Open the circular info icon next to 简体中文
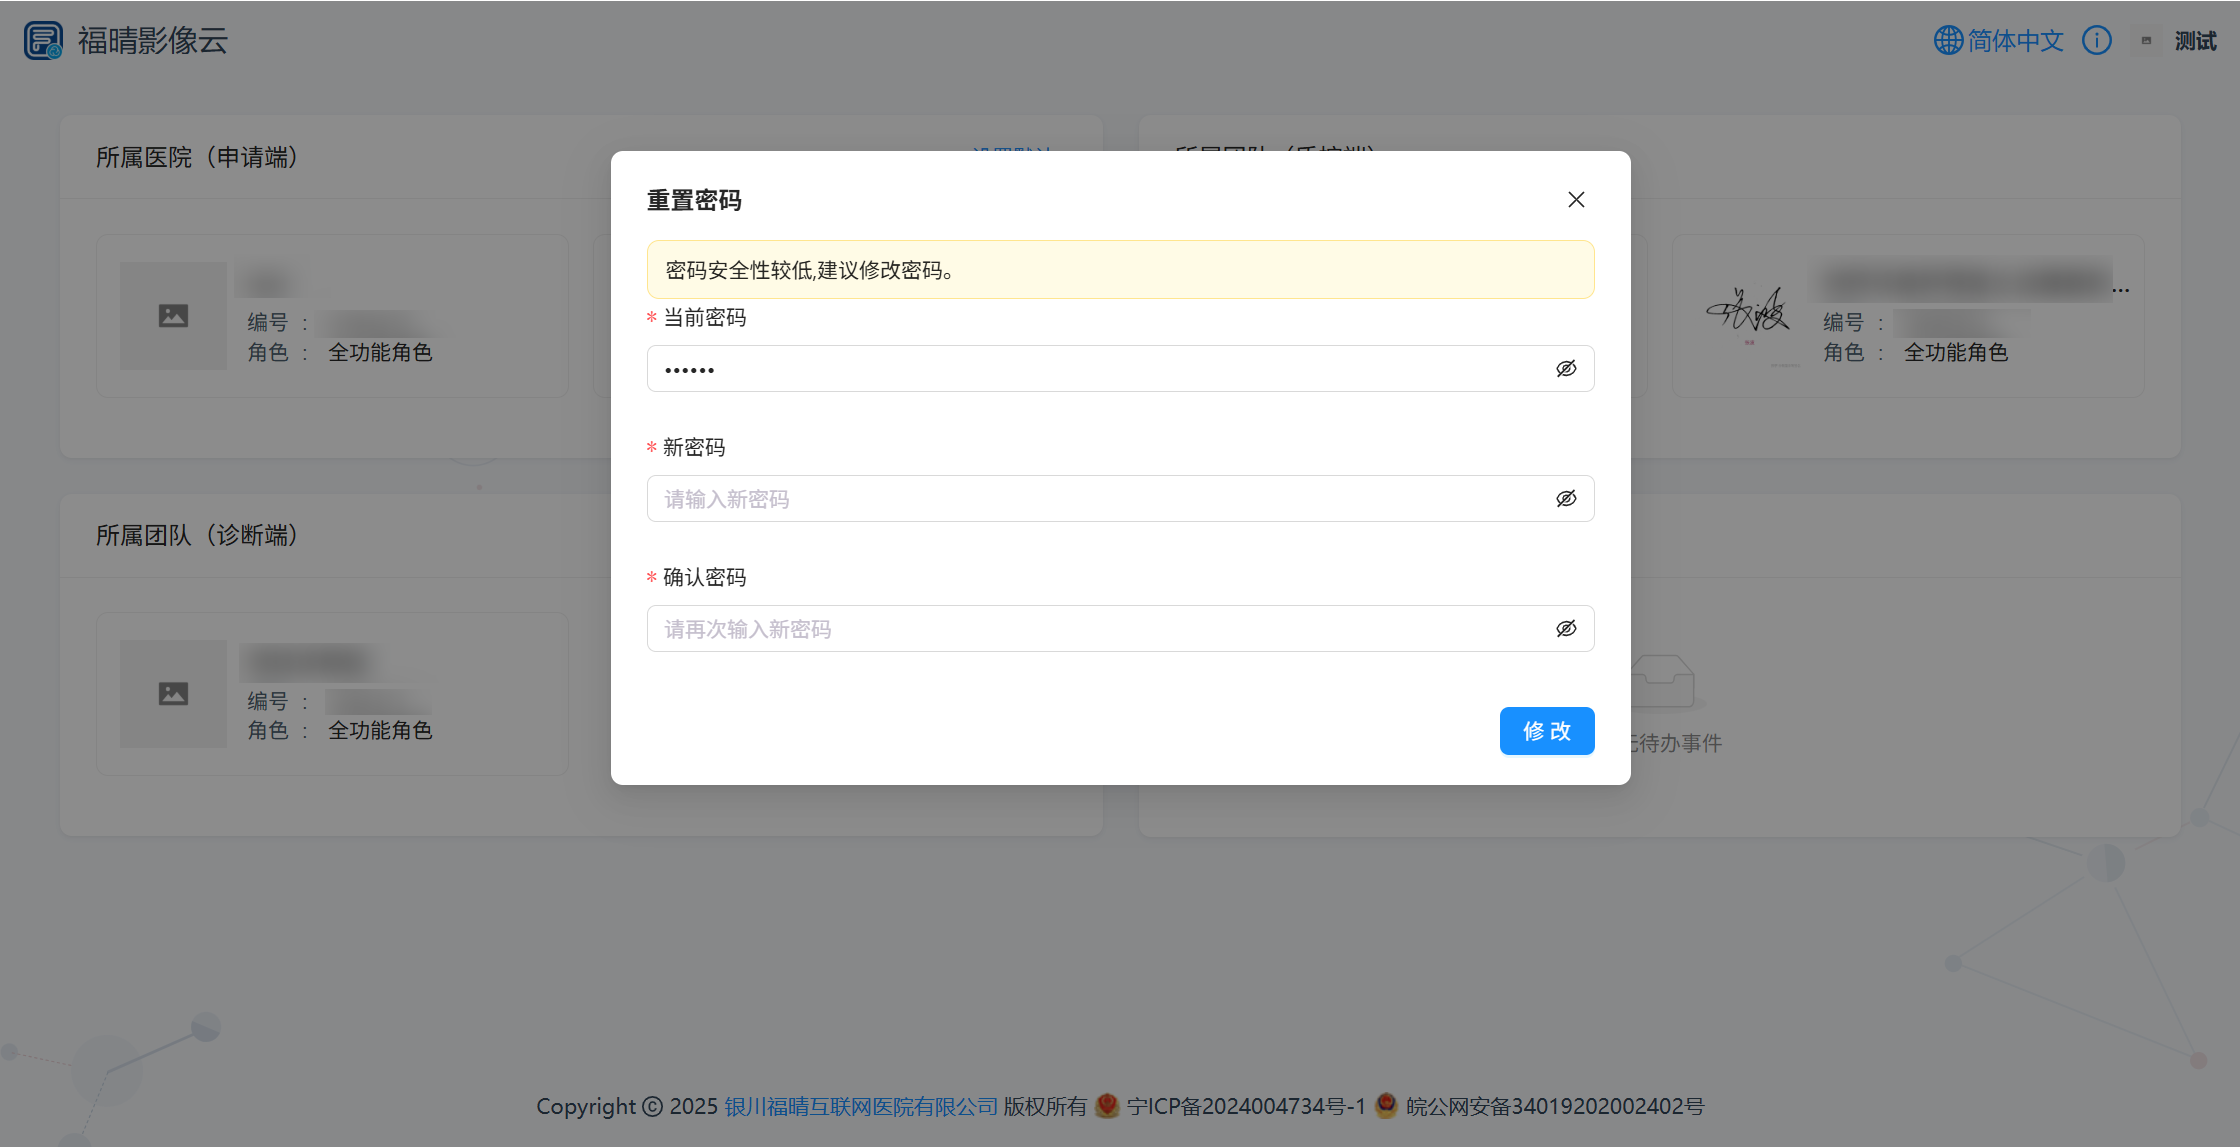The height and width of the screenshot is (1147, 2240). tap(2097, 39)
